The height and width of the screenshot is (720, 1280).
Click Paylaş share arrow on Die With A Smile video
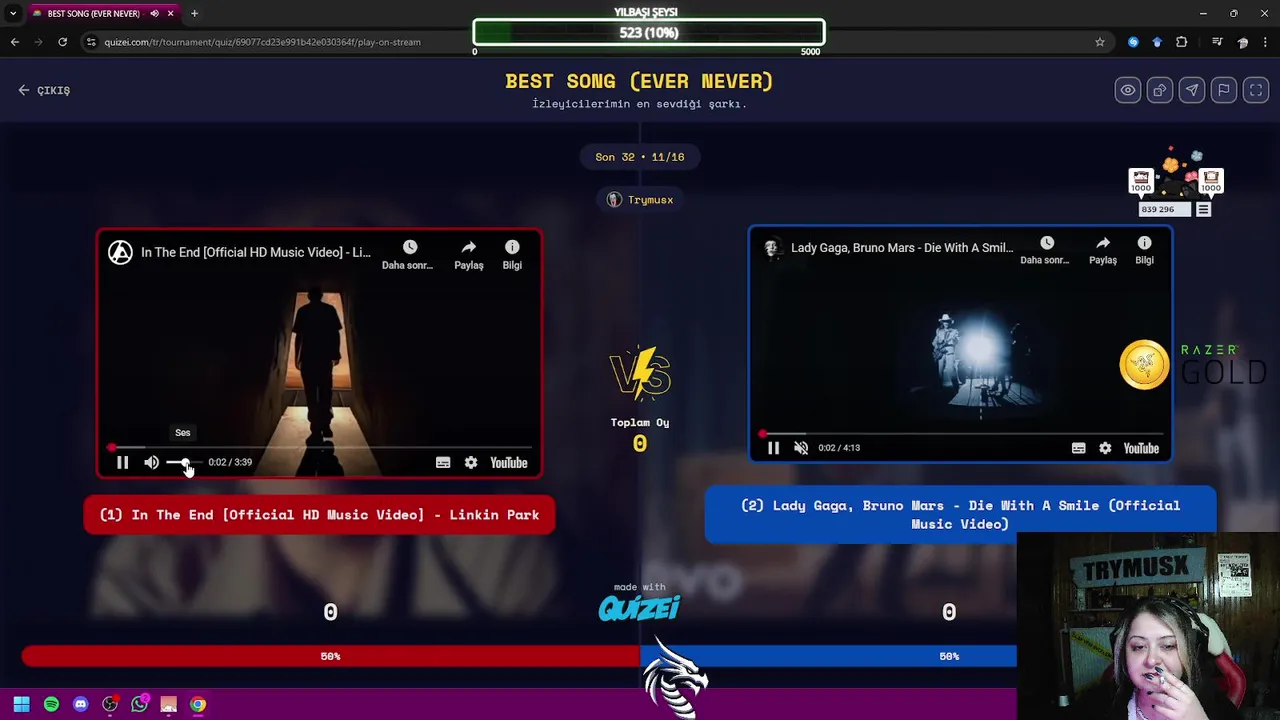pyautogui.click(x=1103, y=250)
